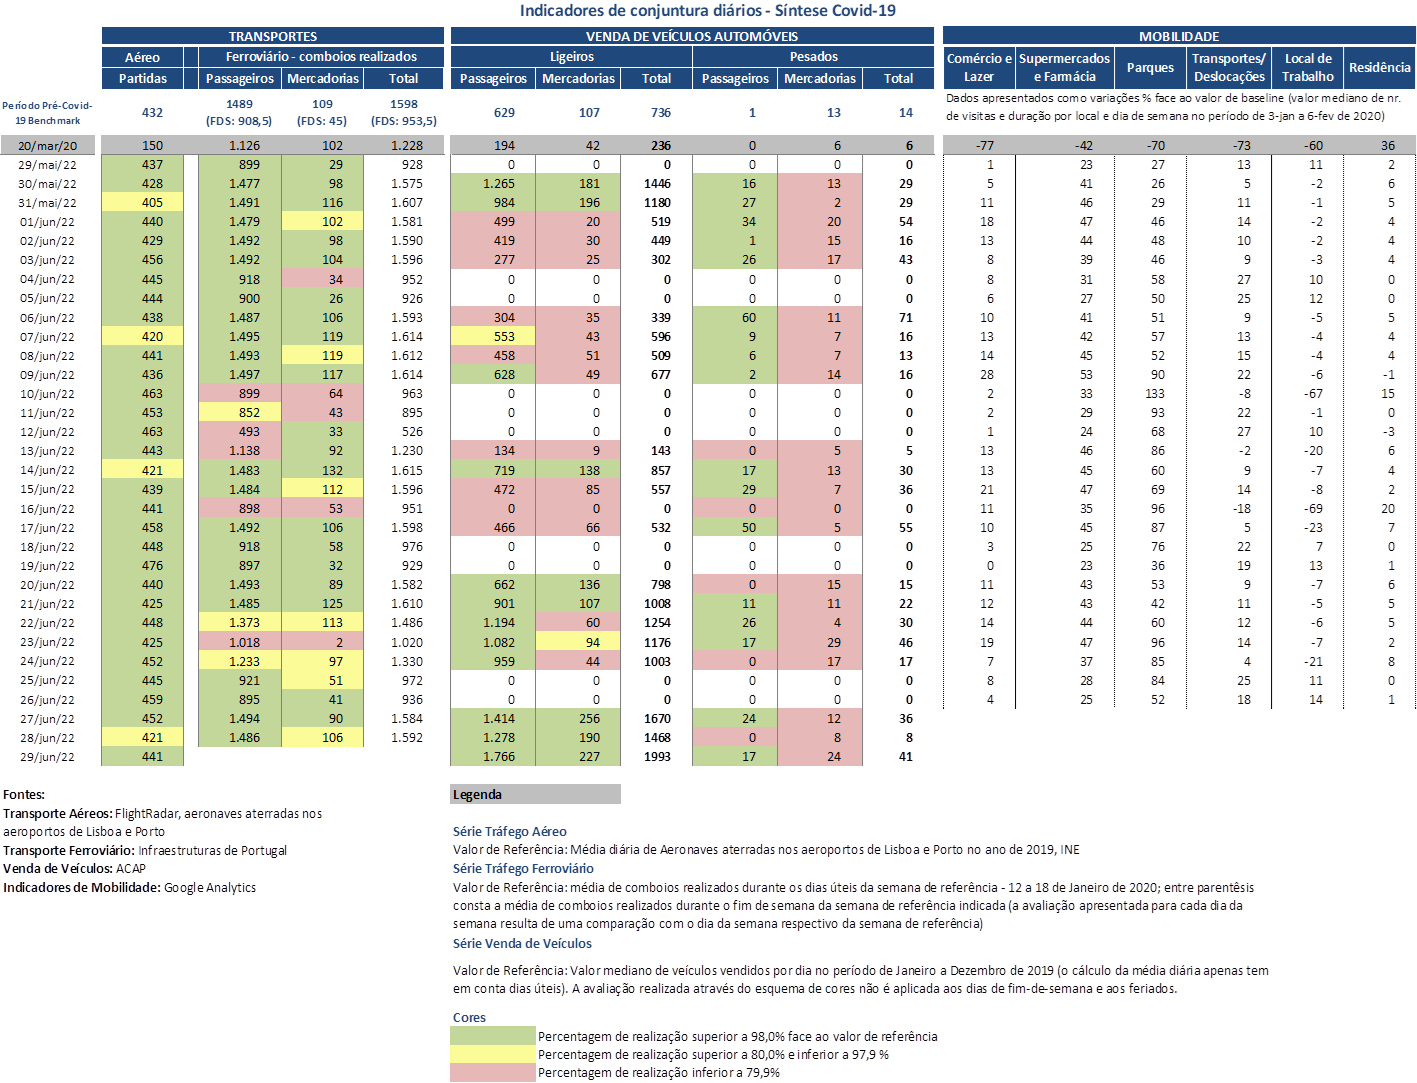The image size is (1417, 1083).
Task: Select the Partidas column header
Action: pos(143,78)
